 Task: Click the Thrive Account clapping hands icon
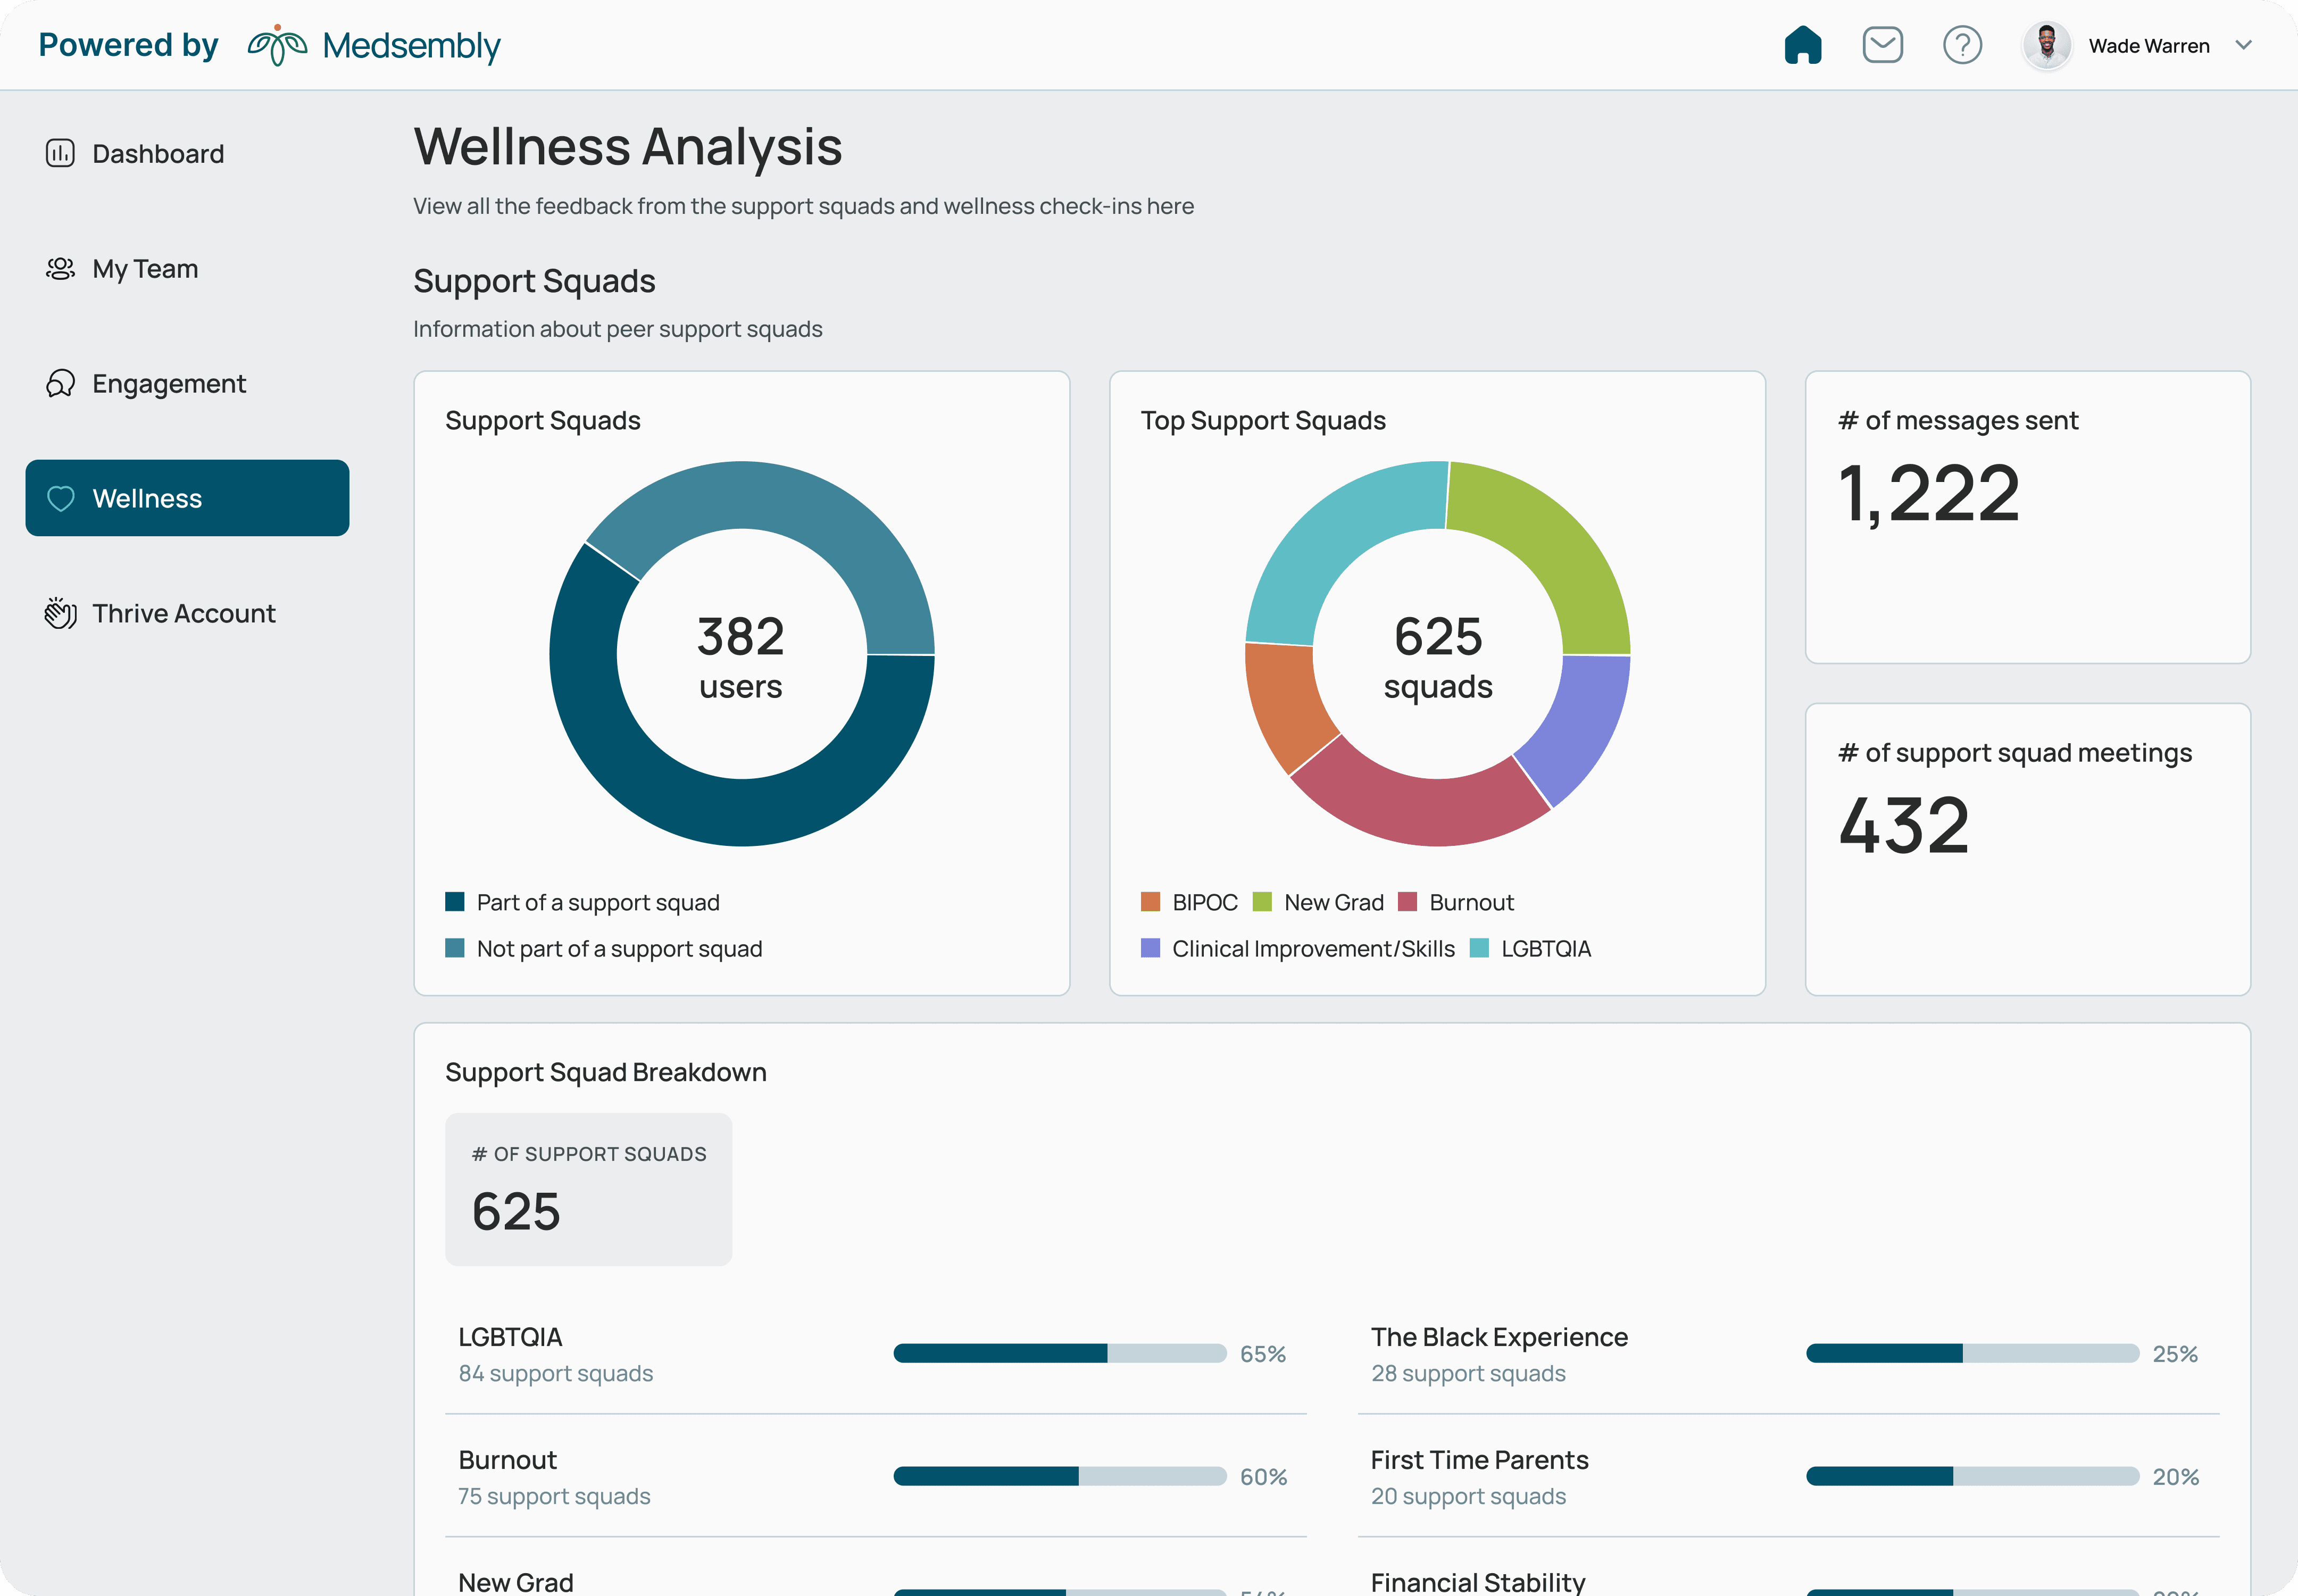click(60, 613)
